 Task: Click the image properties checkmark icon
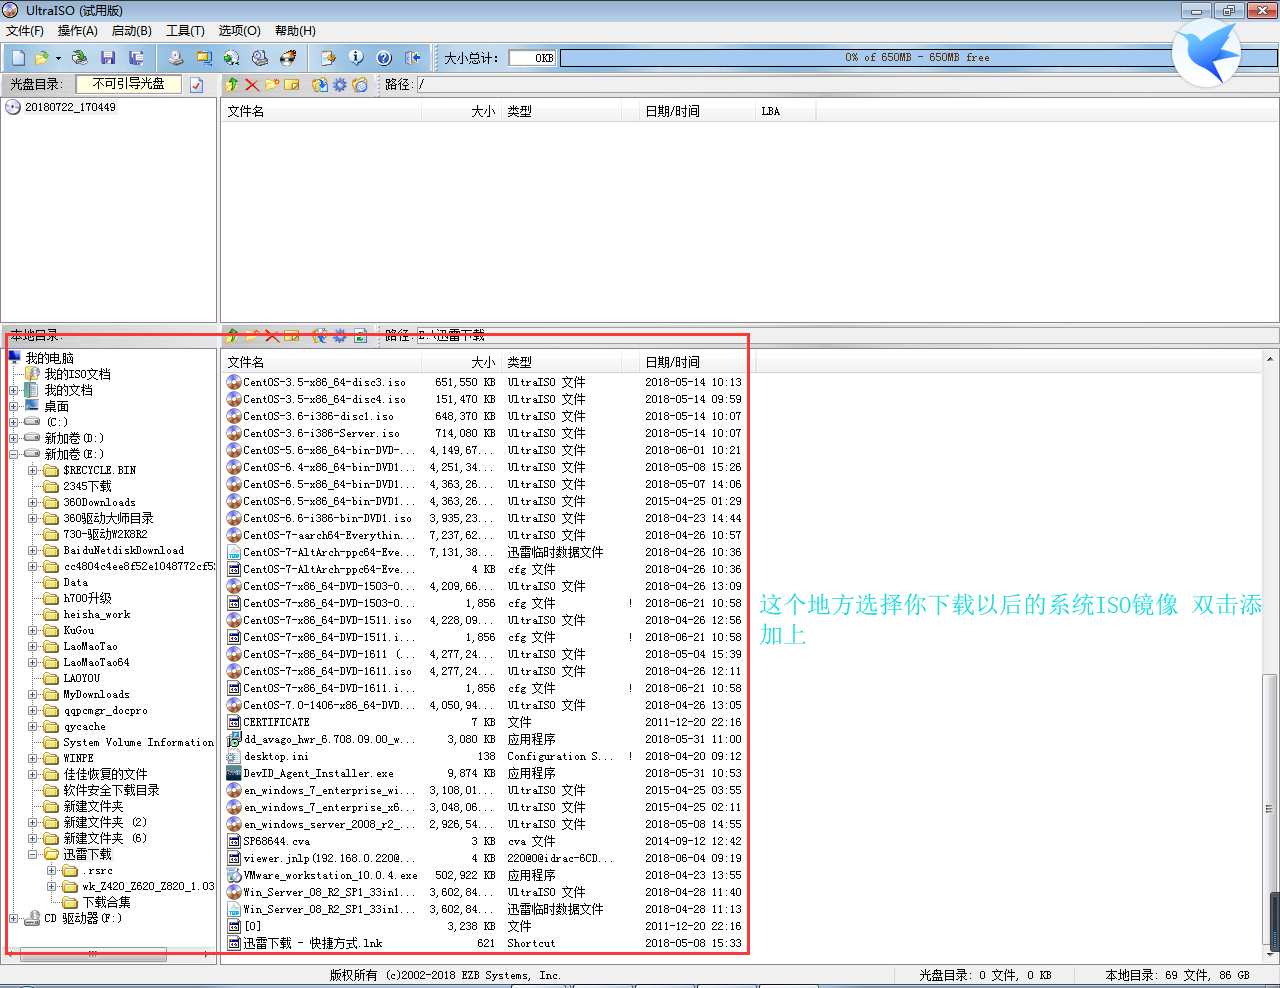[x=197, y=85]
